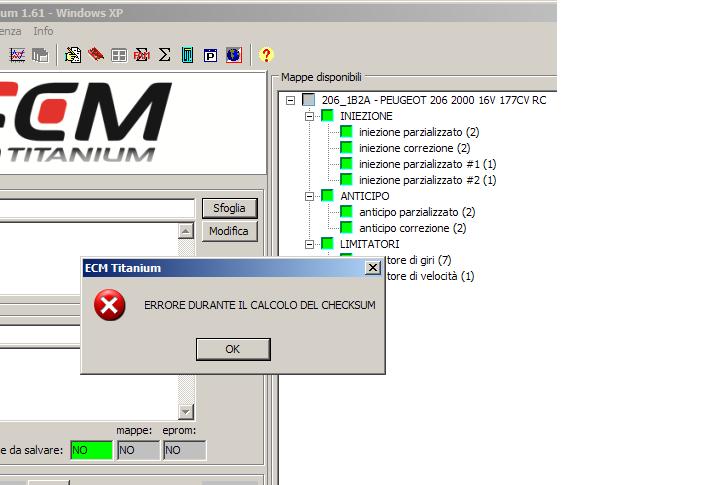This screenshot has height=485, width=720.
Task: Click green square beside iniezione parzializzato #2
Action: click(346, 180)
